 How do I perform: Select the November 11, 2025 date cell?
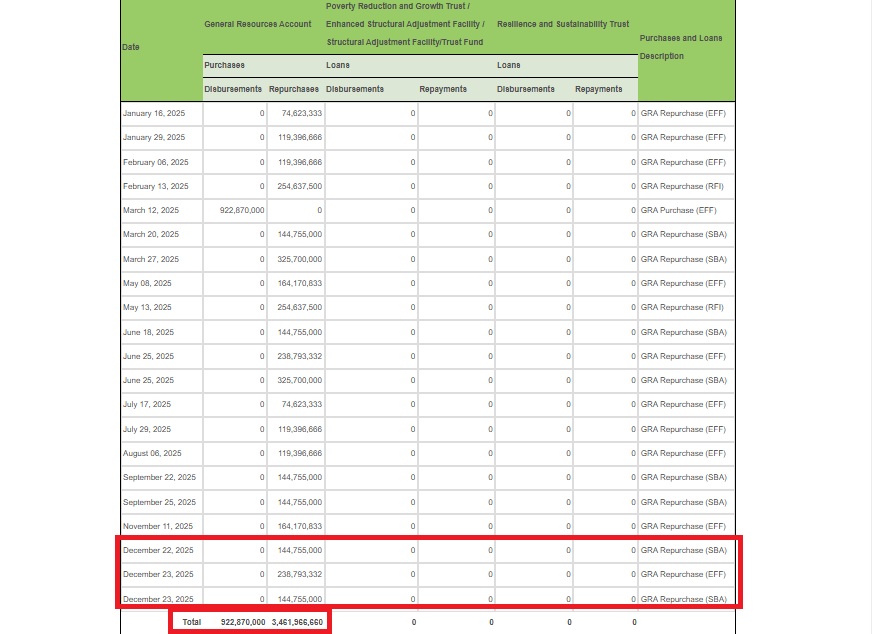(159, 526)
